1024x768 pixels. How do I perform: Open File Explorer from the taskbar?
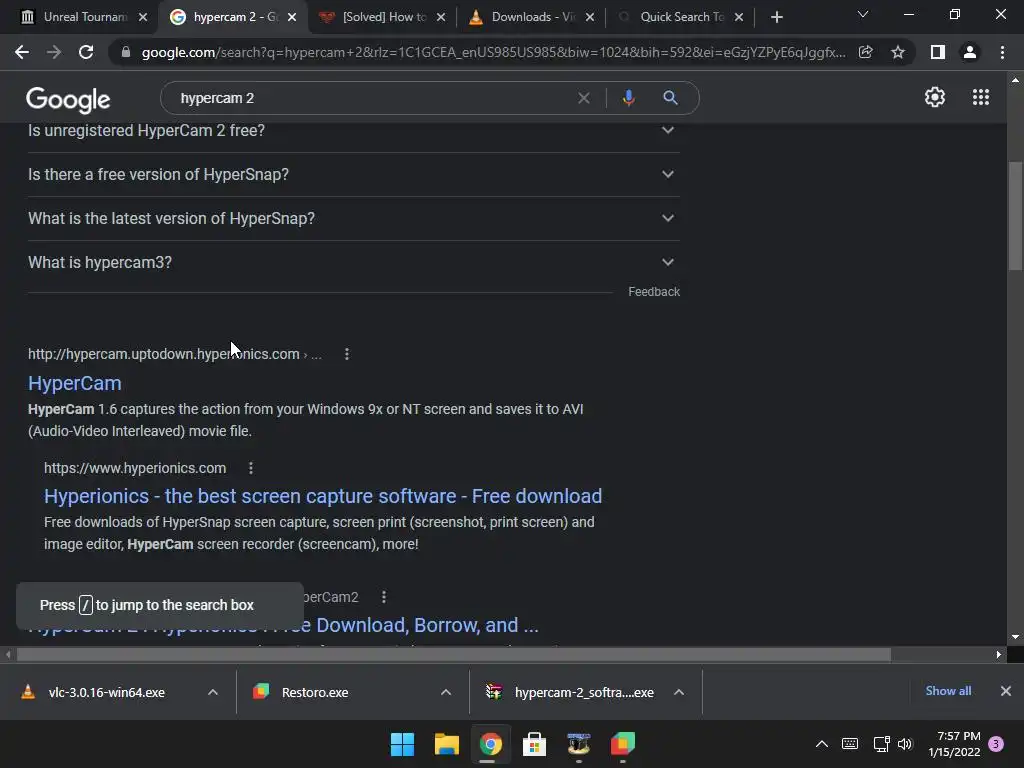click(447, 744)
